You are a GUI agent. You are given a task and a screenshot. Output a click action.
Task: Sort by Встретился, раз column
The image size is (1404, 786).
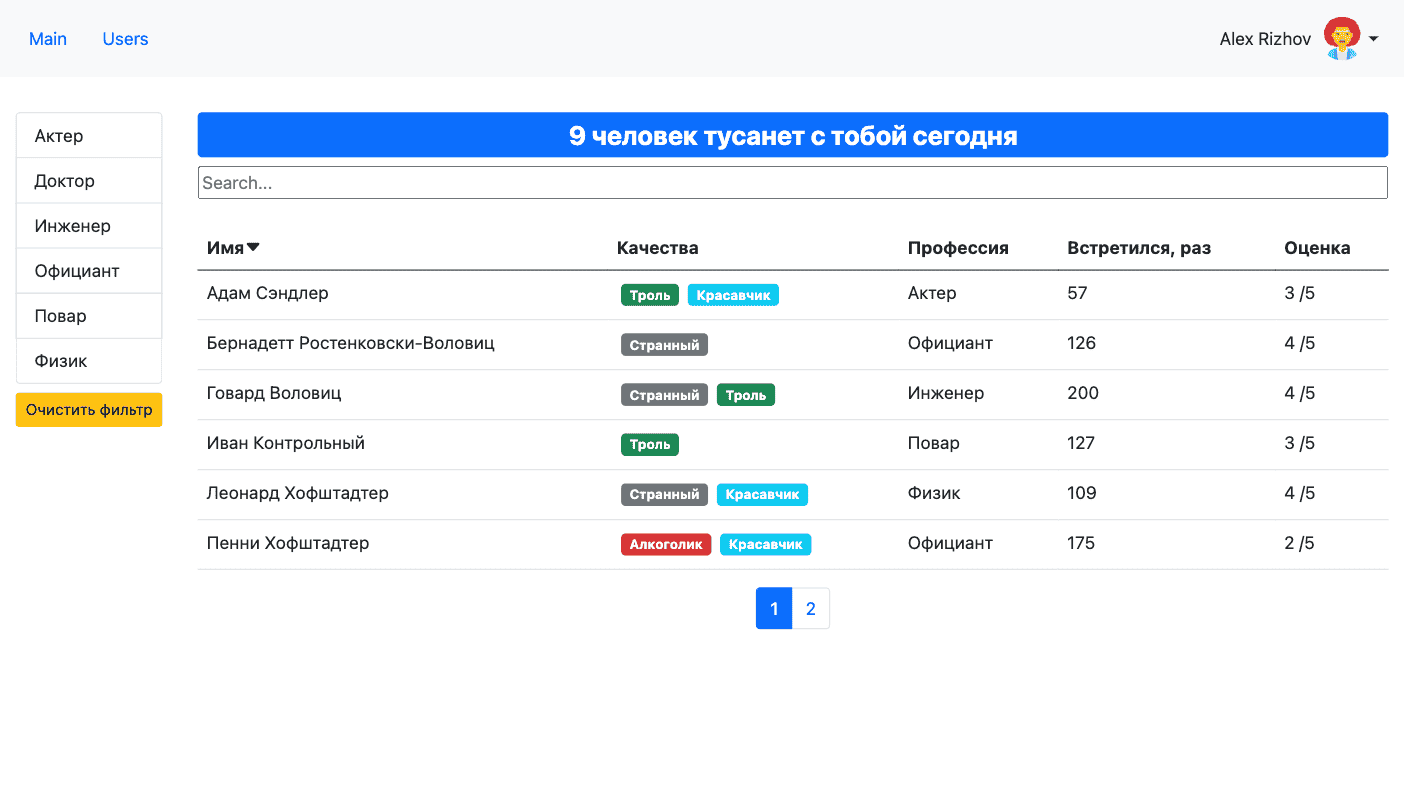(1138, 248)
